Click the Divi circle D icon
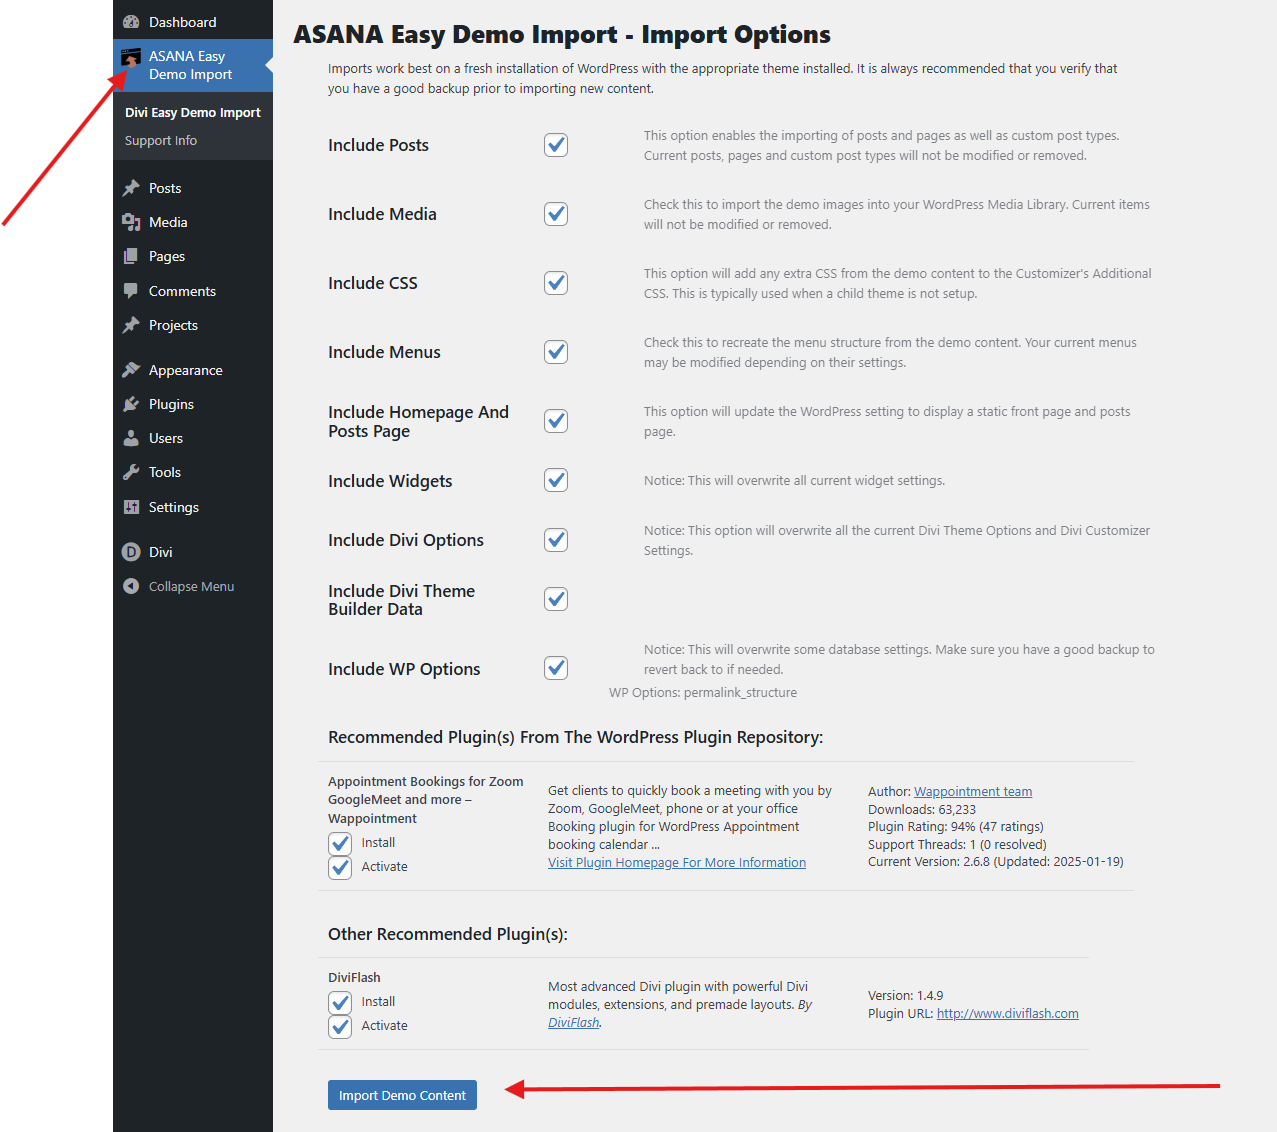 [x=131, y=552]
